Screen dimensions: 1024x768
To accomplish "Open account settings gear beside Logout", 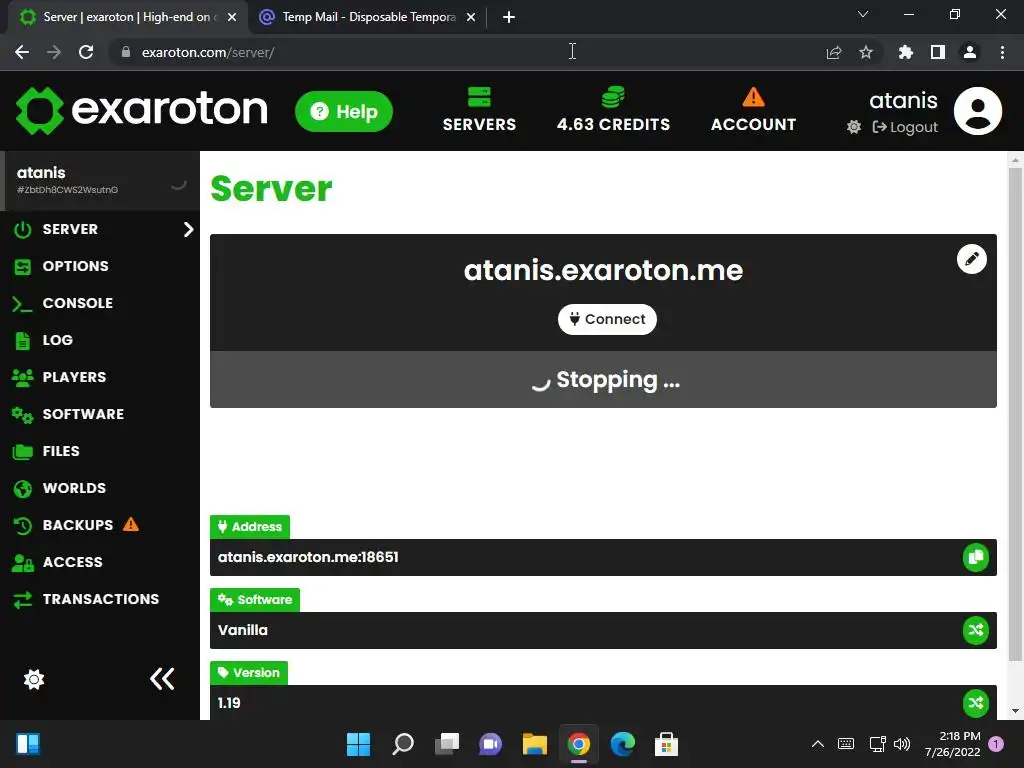I will click(854, 127).
